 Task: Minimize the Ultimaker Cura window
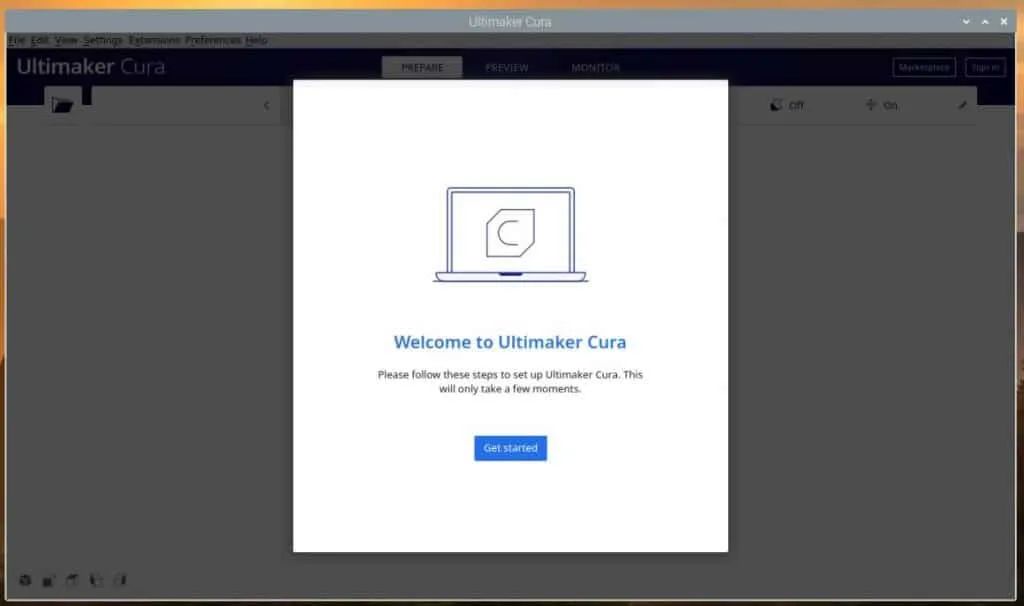(966, 22)
